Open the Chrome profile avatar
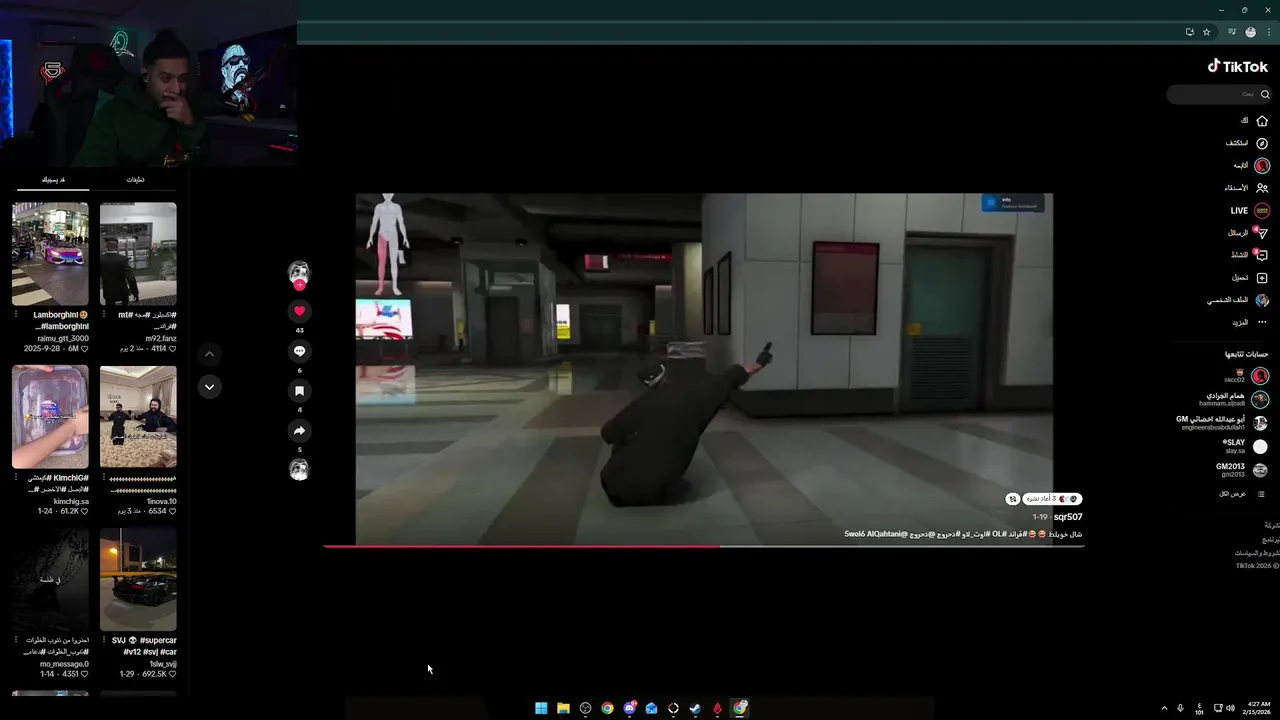 (1250, 32)
